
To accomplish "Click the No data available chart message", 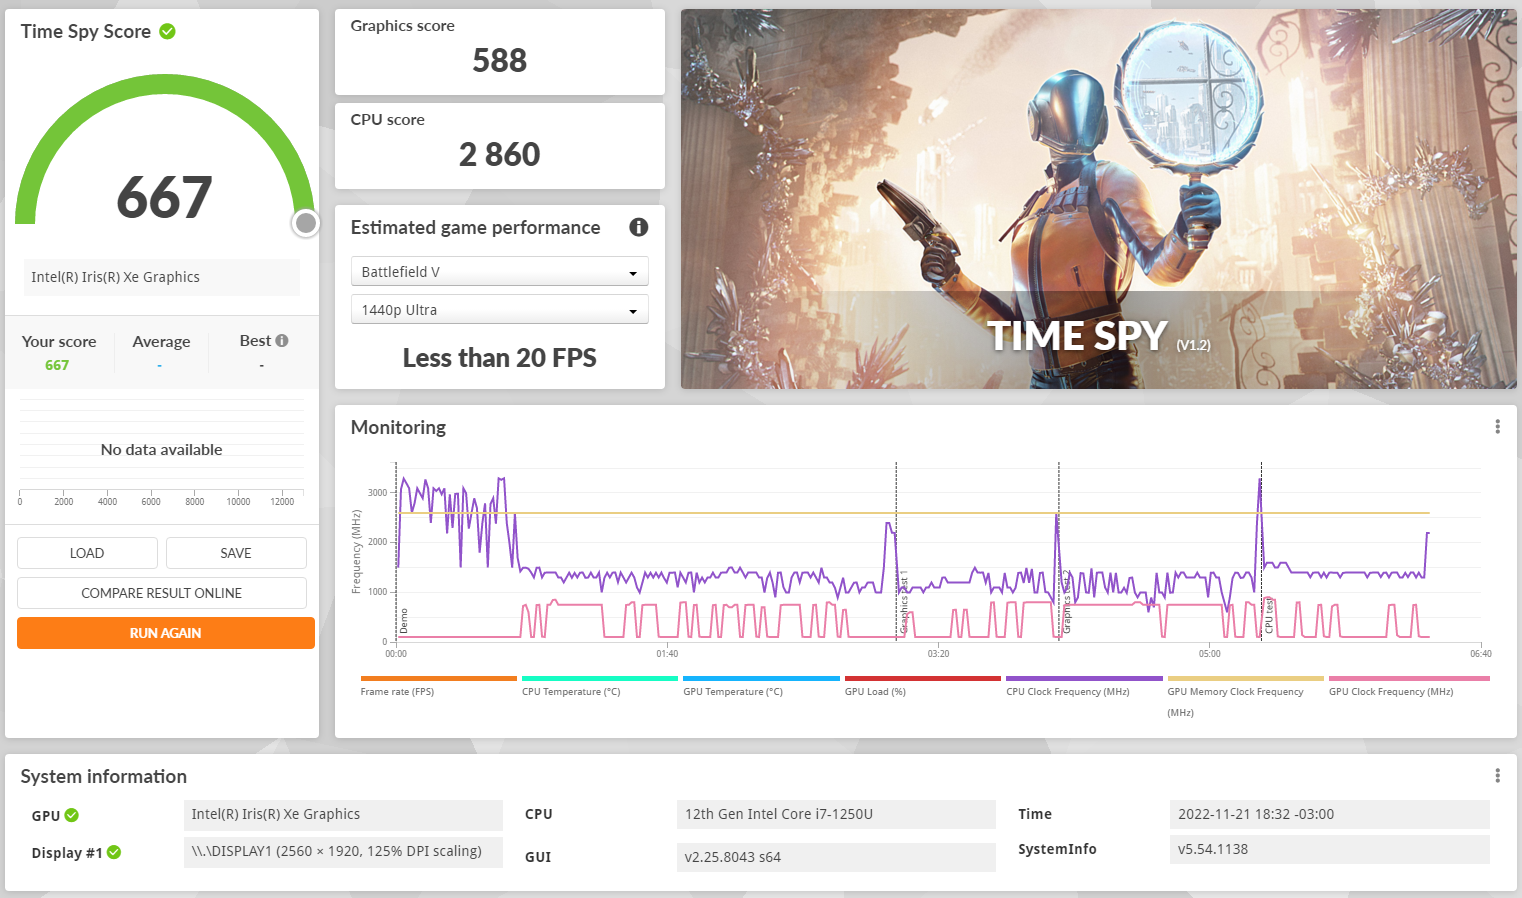I will coord(161,450).
